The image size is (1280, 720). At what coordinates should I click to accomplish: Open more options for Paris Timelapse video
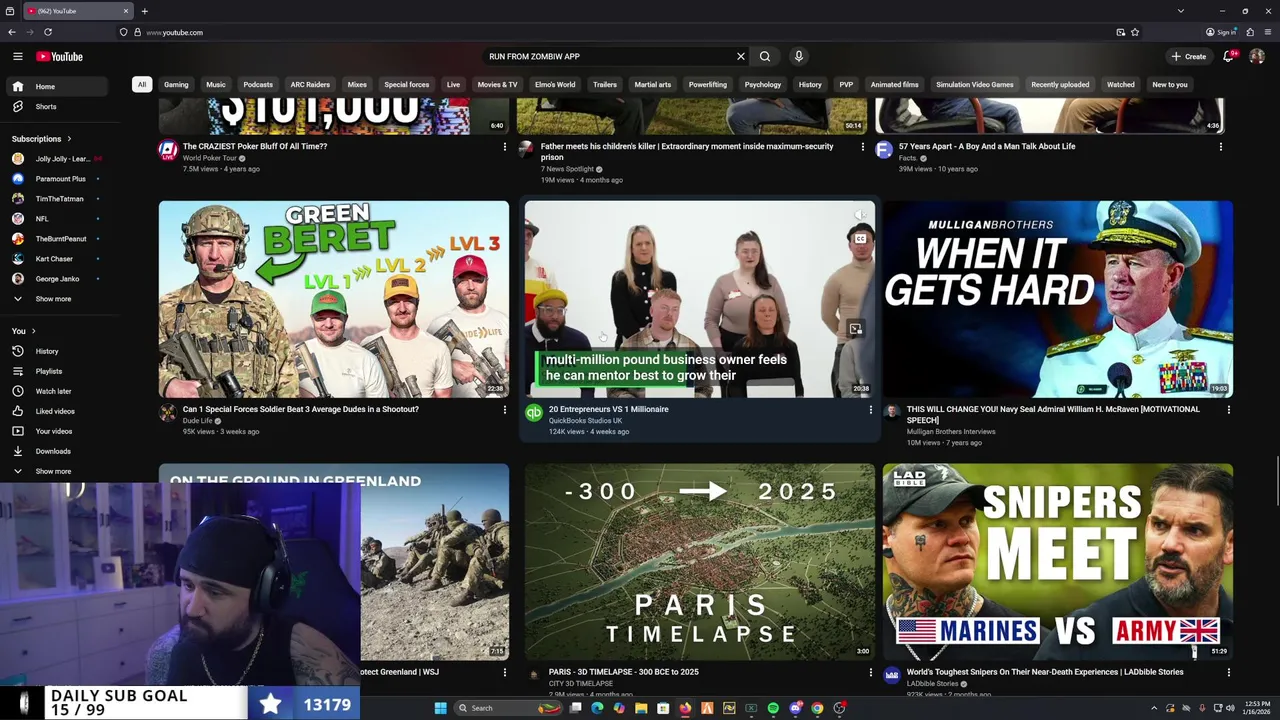point(870,673)
